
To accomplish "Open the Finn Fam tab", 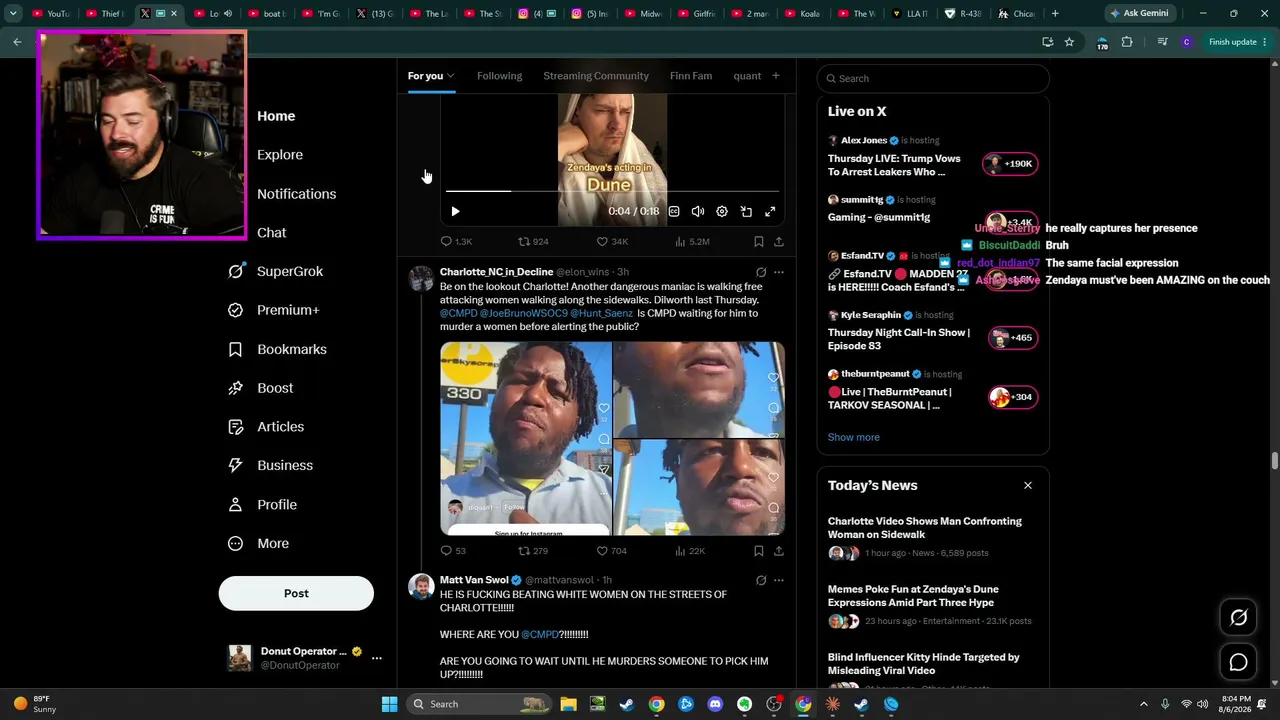I will [x=691, y=76].
